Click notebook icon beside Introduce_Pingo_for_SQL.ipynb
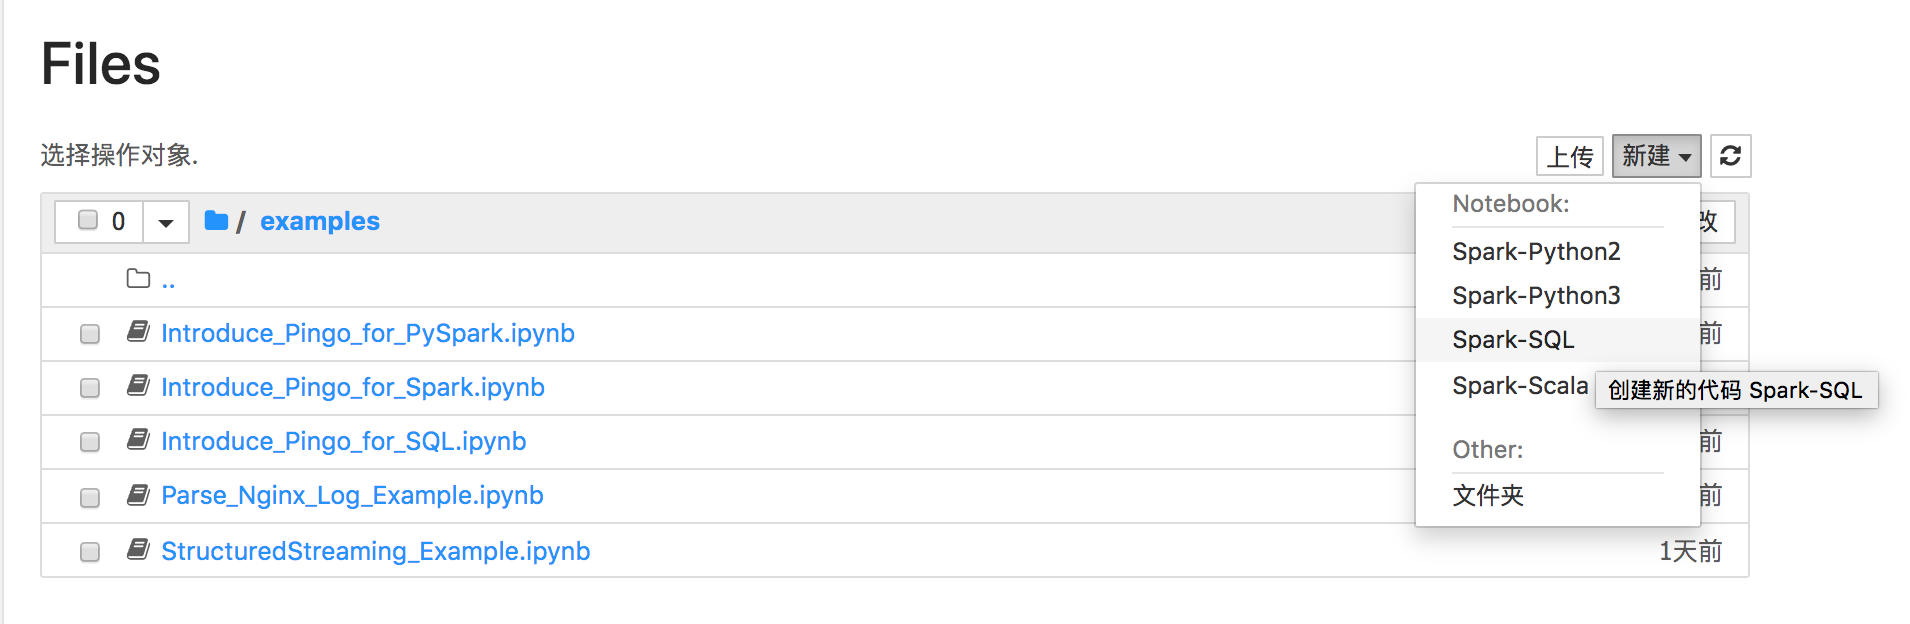This screenshot has width=1910, height=624. coord(139,440)
